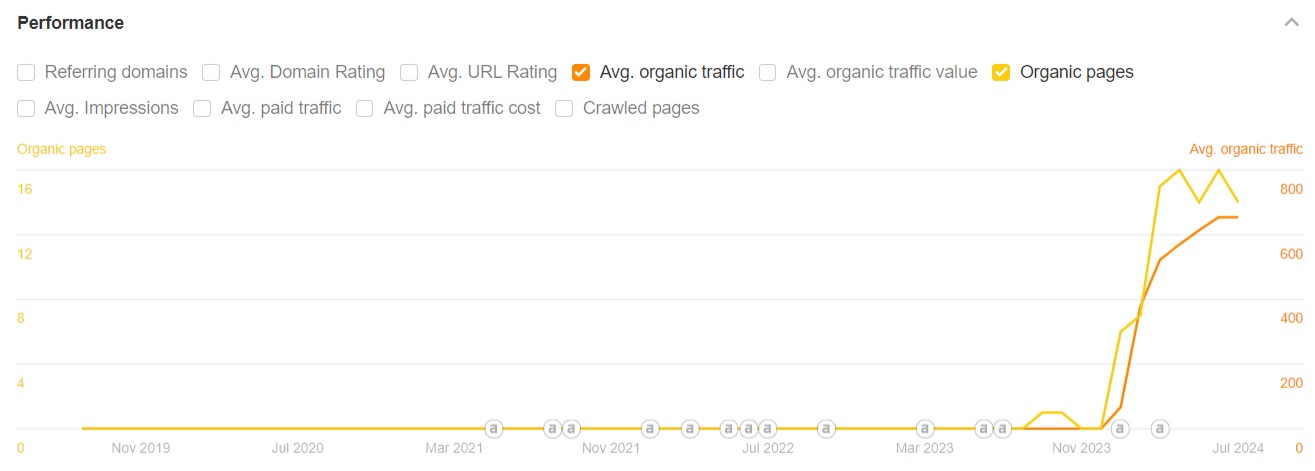Enable the Avg. paid traffic checkbox

(202, 108)
